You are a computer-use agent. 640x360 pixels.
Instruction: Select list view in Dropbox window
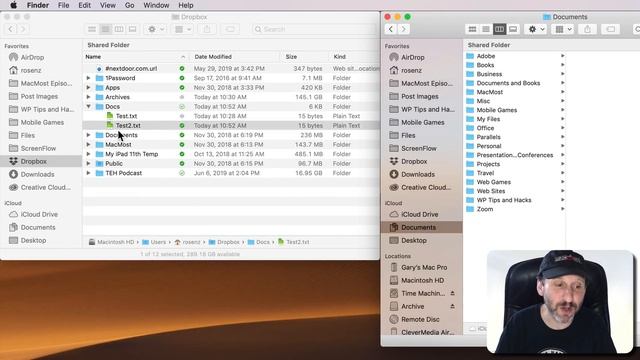[x=105, y=29]
